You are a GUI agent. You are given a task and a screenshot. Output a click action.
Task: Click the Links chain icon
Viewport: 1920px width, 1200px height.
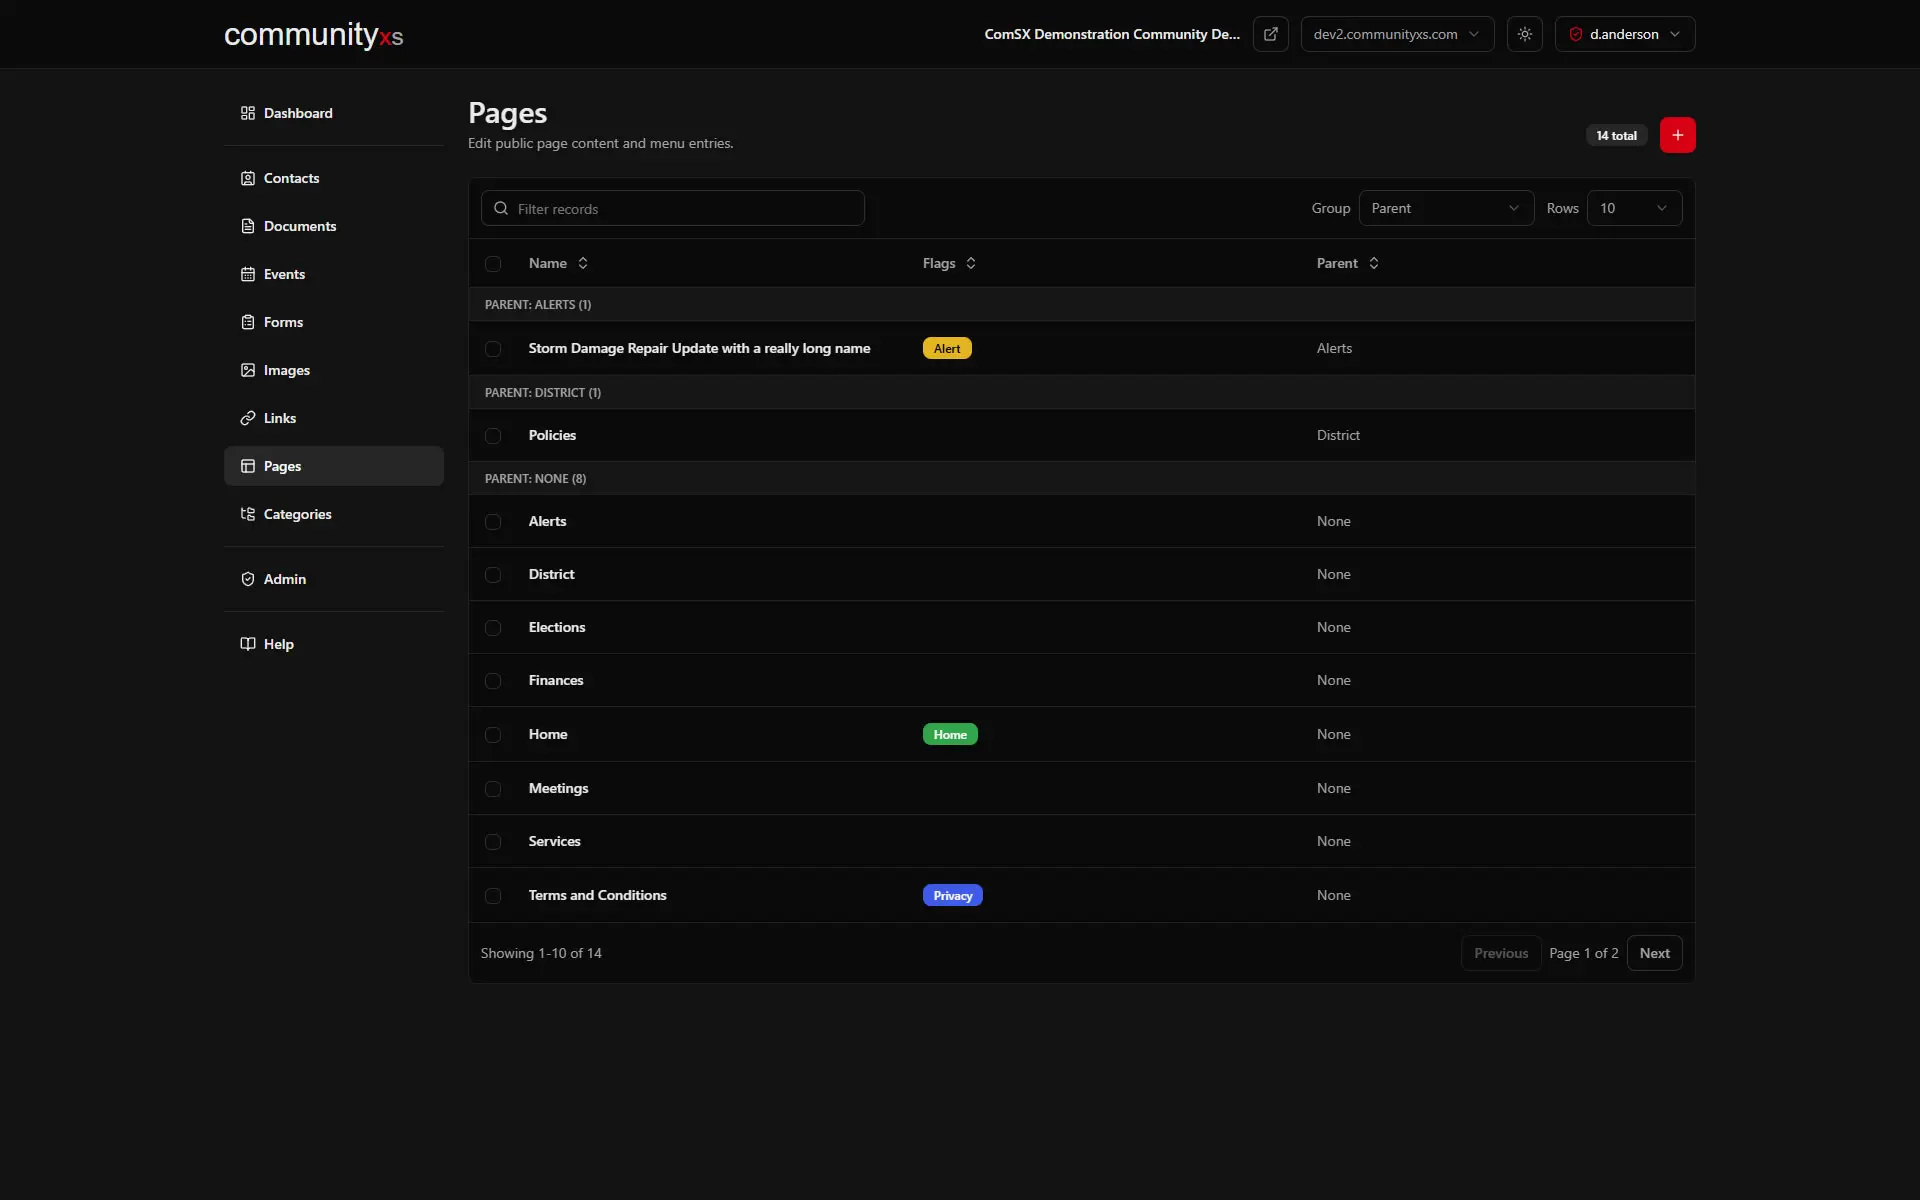pos(248,418)
